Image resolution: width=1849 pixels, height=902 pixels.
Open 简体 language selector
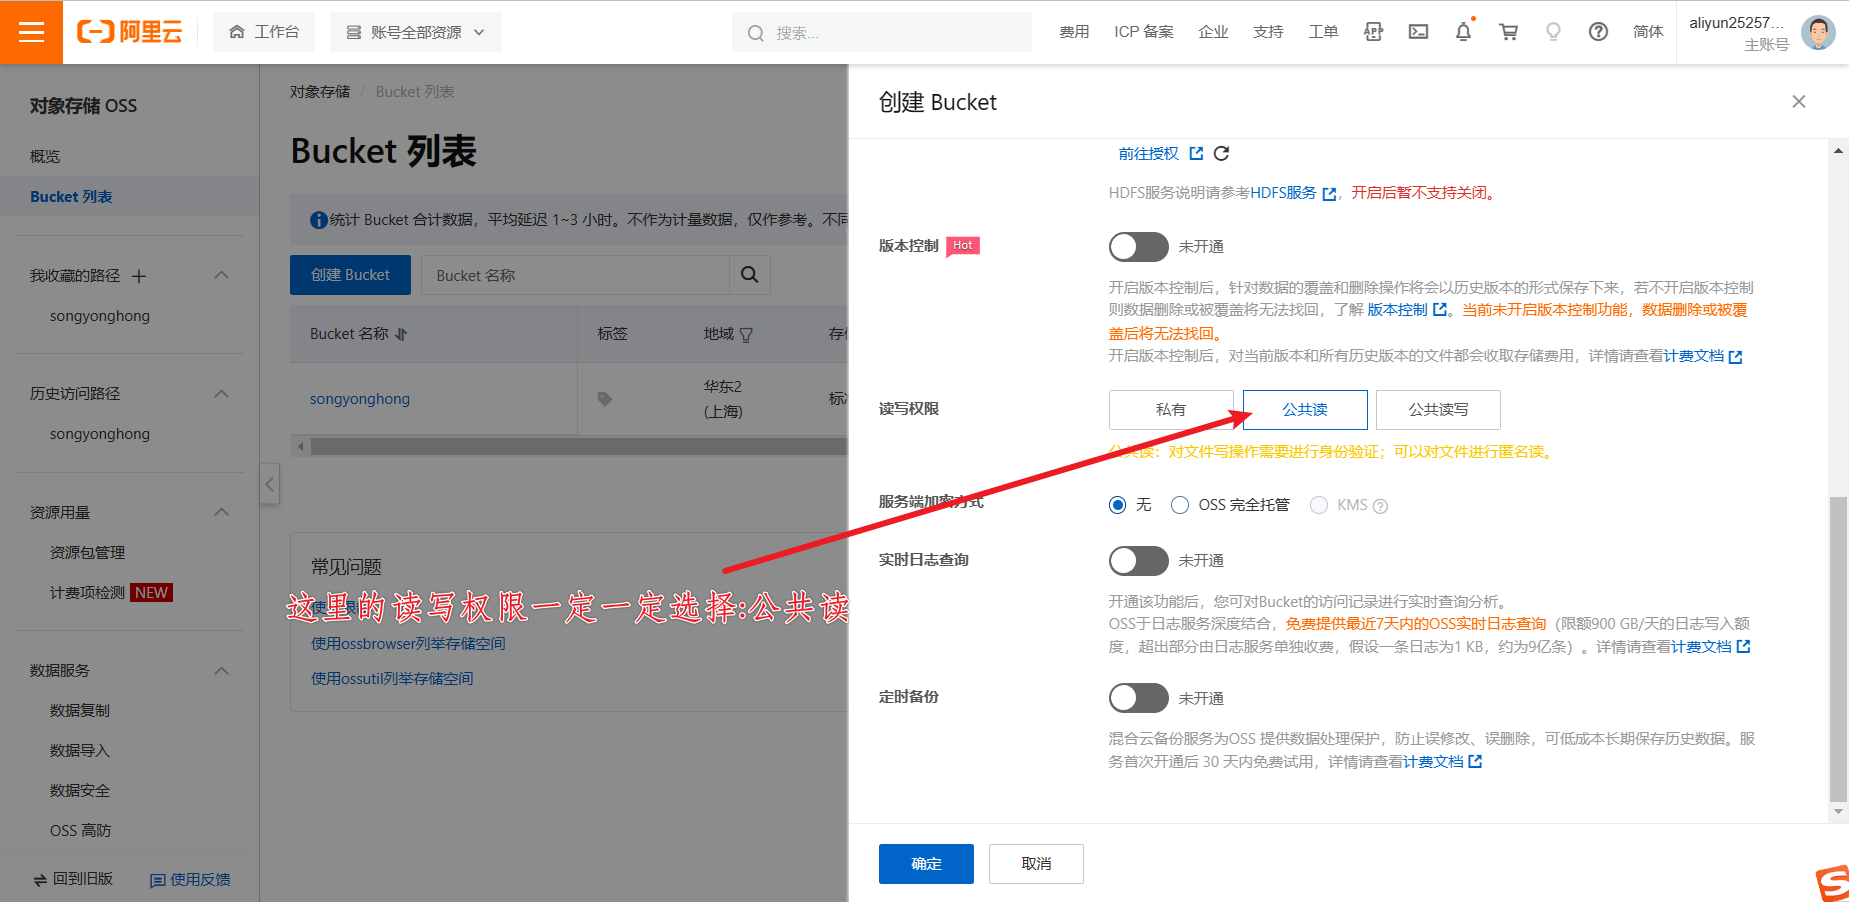tap(1648, 32)
